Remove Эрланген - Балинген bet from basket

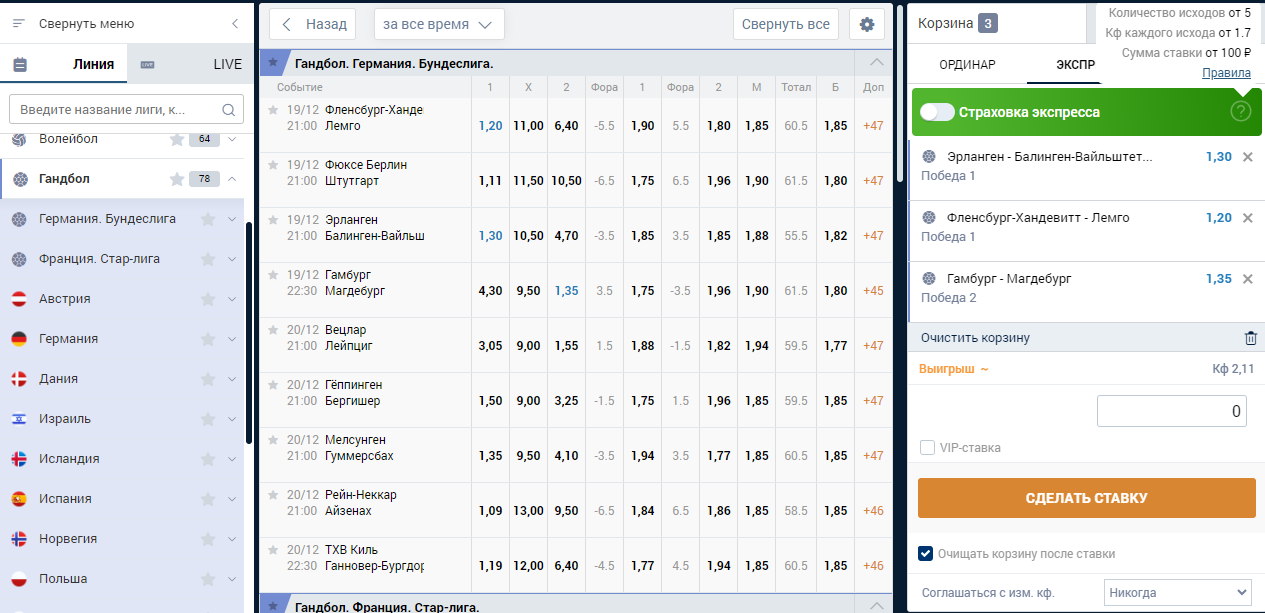click(1247, 157)
